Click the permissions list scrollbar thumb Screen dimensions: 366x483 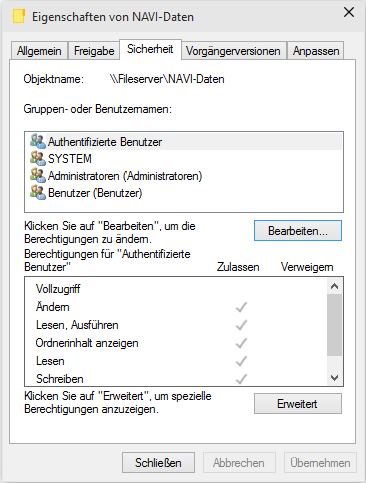pos(334,325)
